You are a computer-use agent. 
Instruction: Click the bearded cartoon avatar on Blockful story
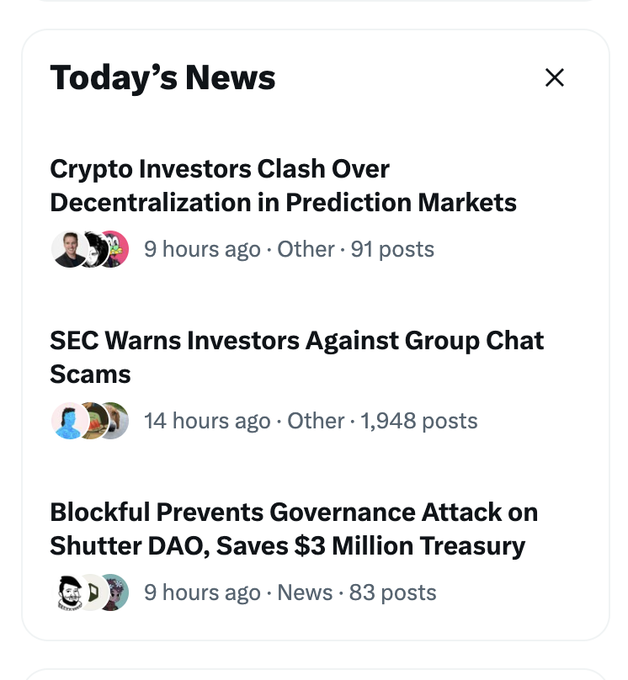click(68, 593)
